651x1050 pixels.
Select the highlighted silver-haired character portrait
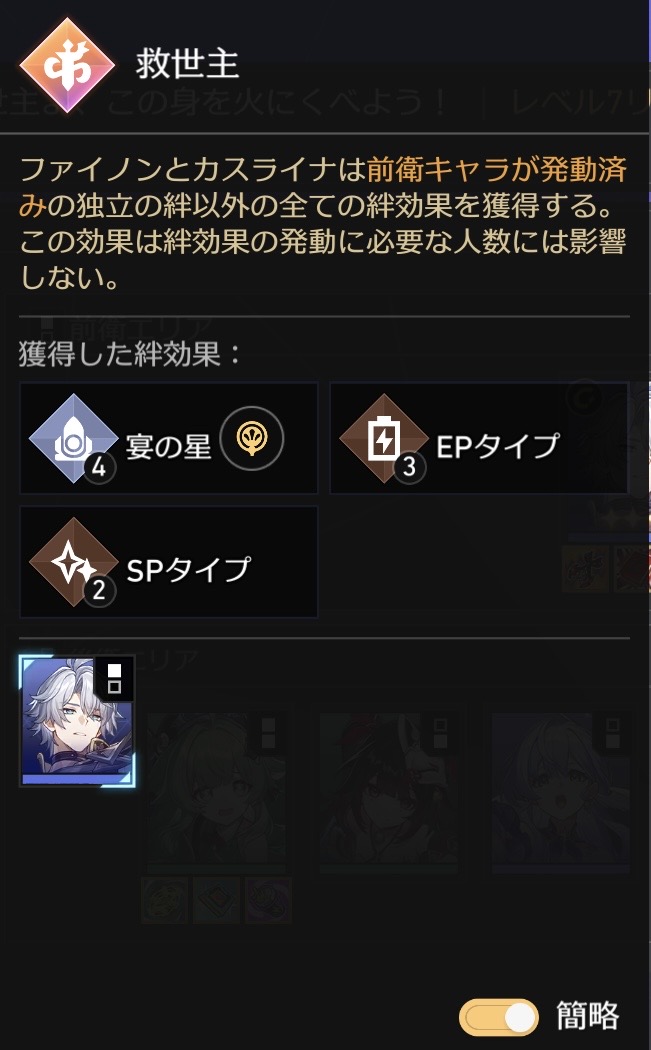click(78, 721)
